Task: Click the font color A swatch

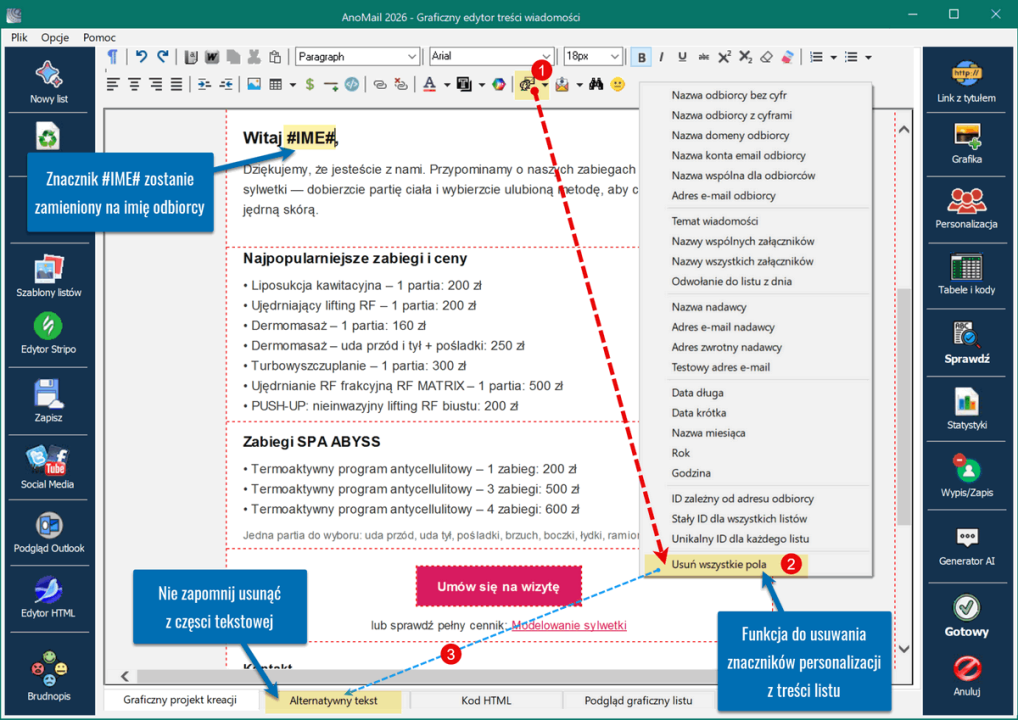Action: click(x=430, y=84)
